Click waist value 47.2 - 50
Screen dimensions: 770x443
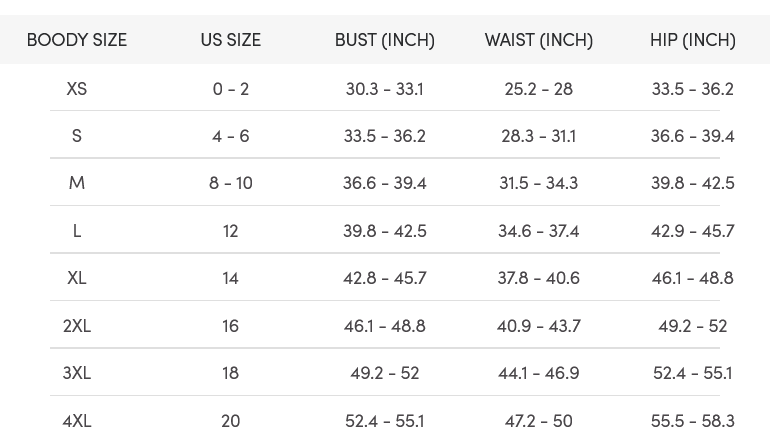click(539, 421)
